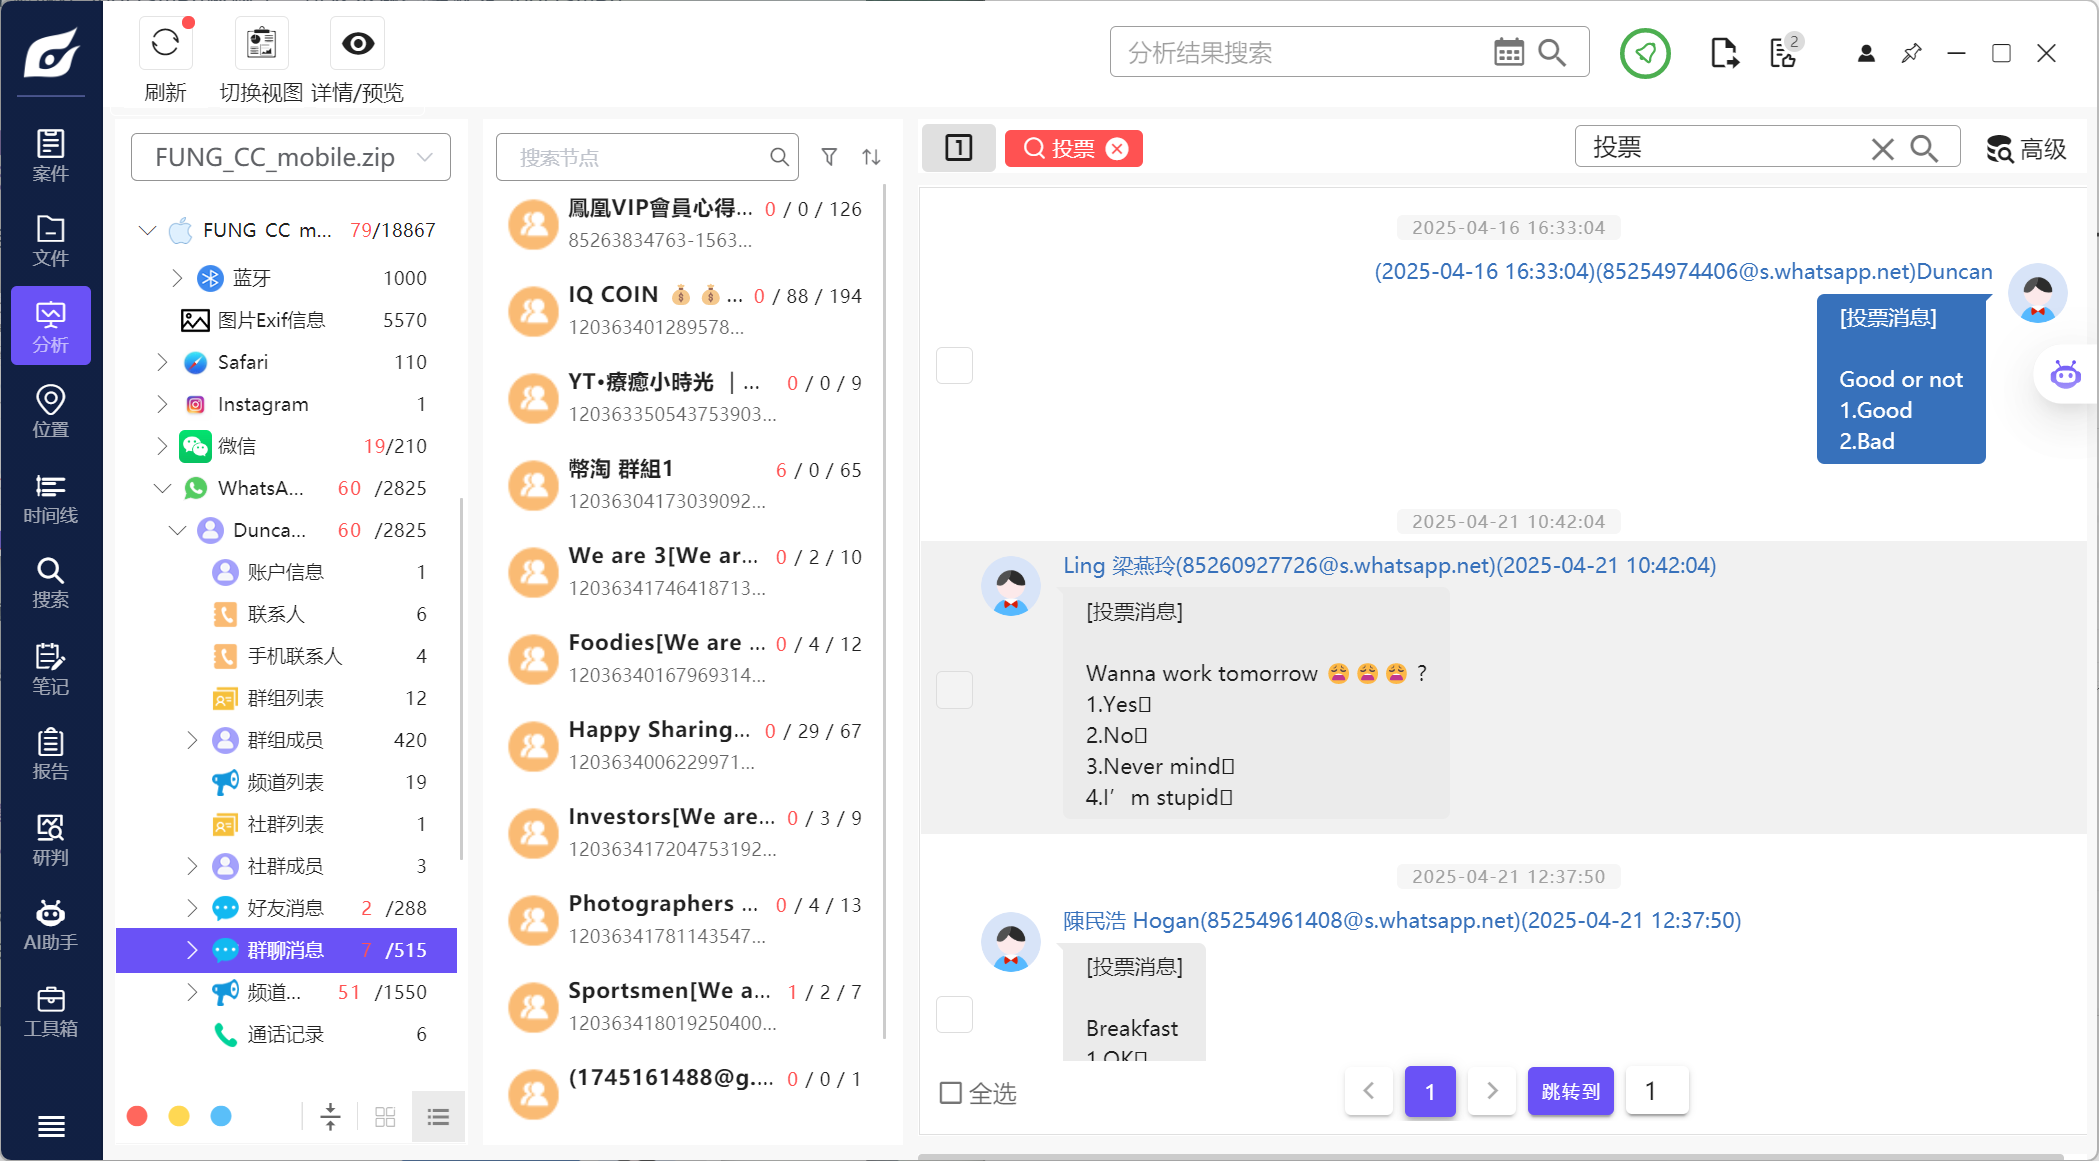Click the Switch View (切换视图) icon
Image resolution: width=2099 pixels, height=1161 pixels.
pyautogui.click(x=261, y=43)
